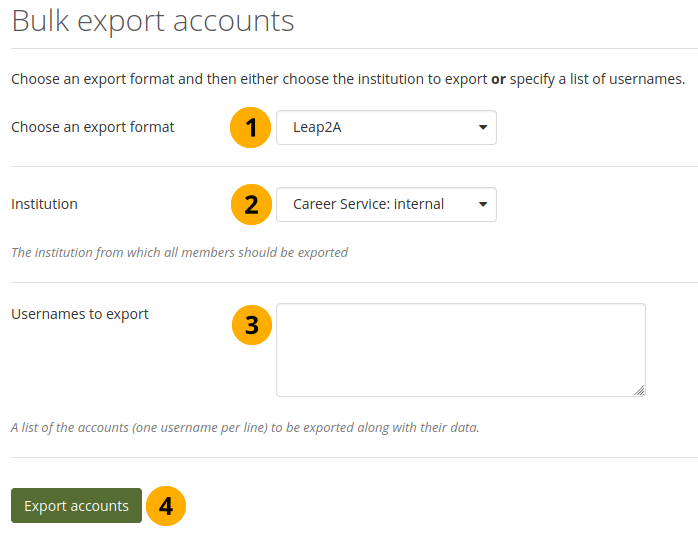Click the one username per line hint

pos(245,428)
